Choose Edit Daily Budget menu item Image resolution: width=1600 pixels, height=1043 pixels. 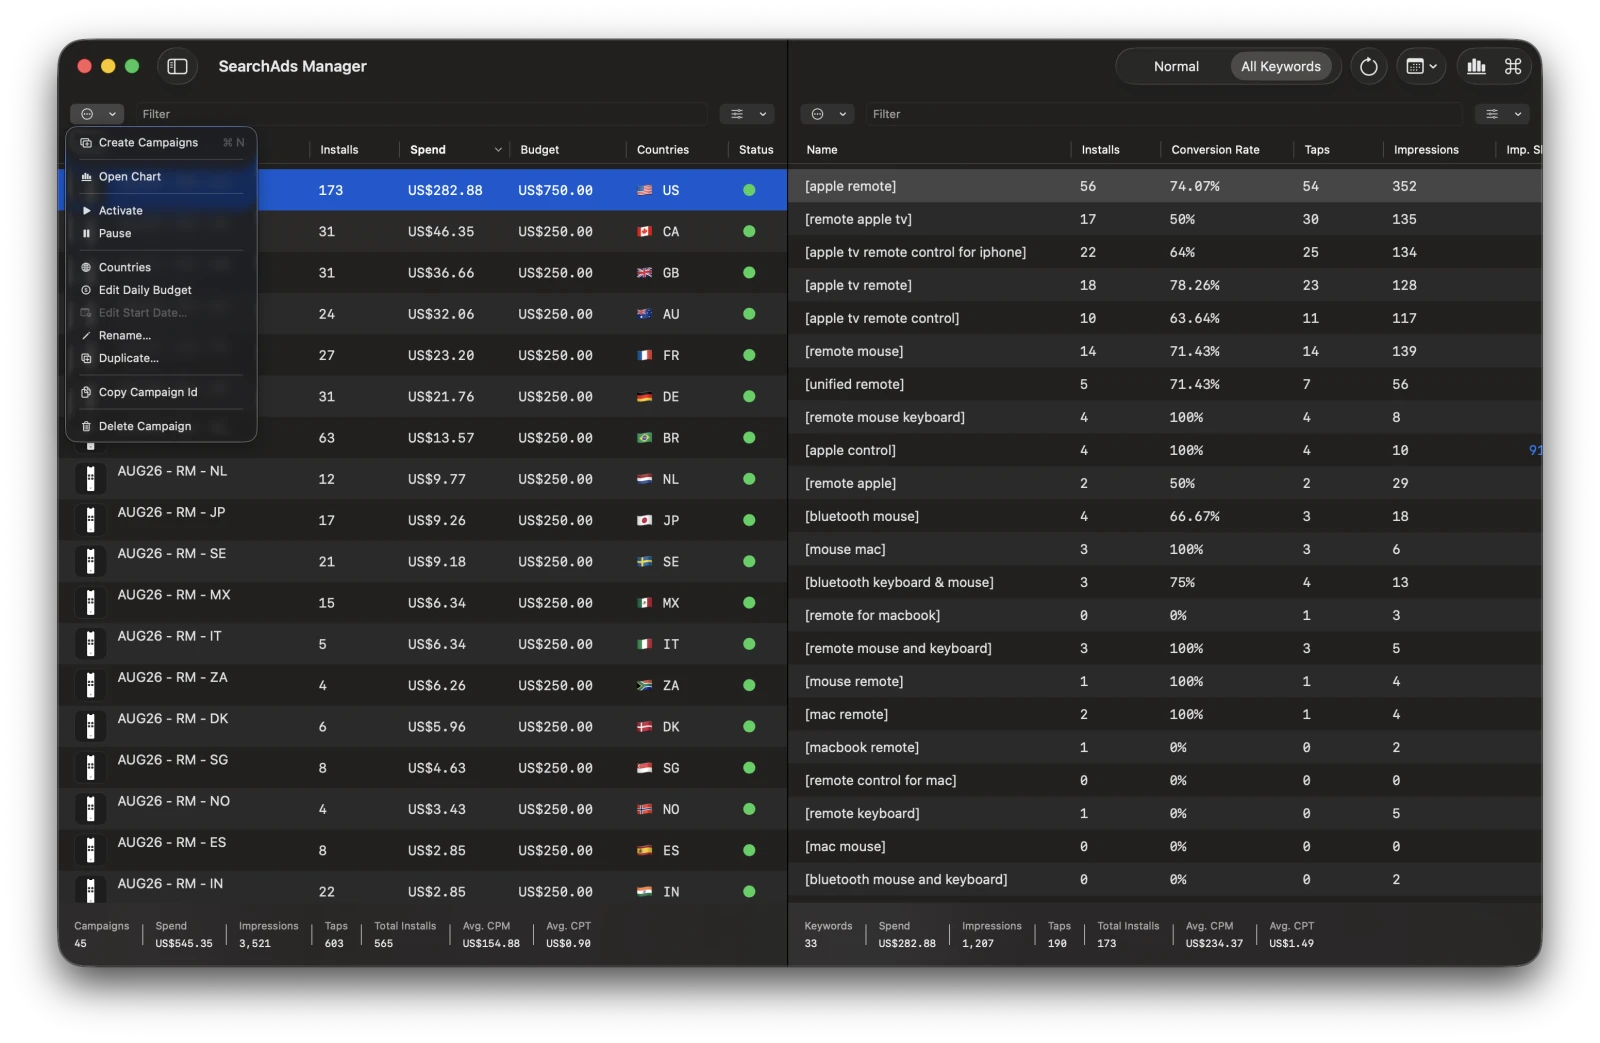click(161, 291)
